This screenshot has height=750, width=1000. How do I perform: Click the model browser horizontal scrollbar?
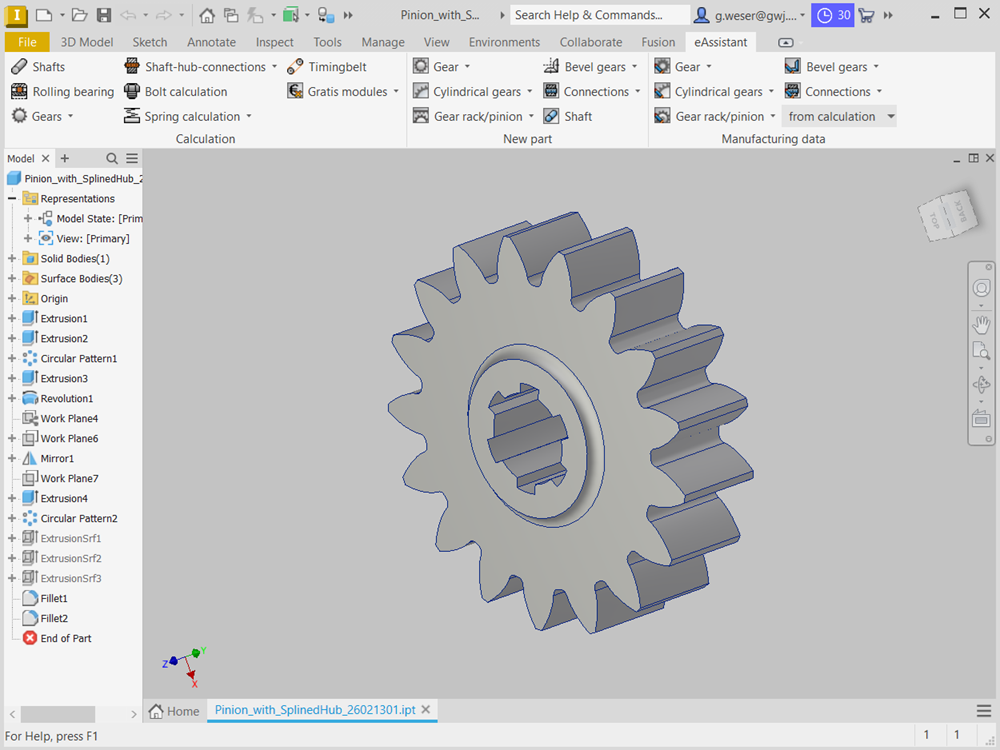point(58,714)
